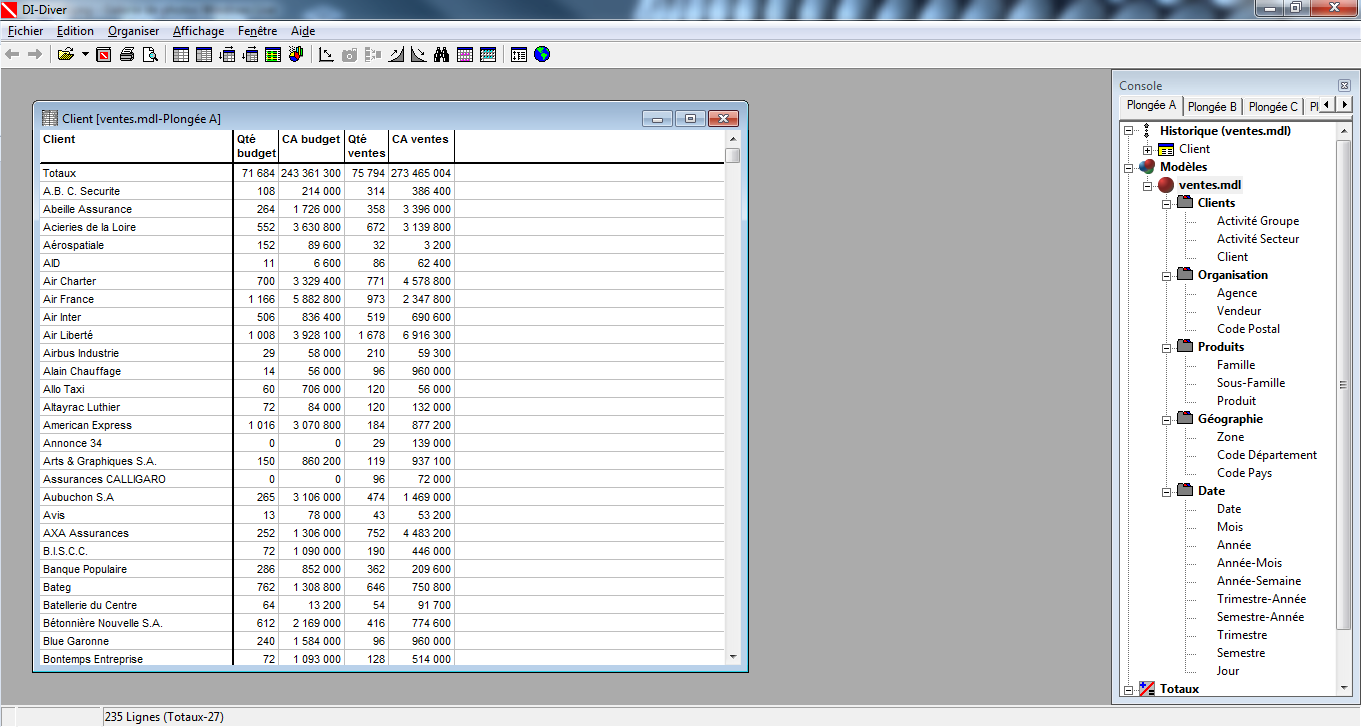
Task: Click the camera snapshot toolbar icon
Action: pyautogui.click(x=349, y=54)
